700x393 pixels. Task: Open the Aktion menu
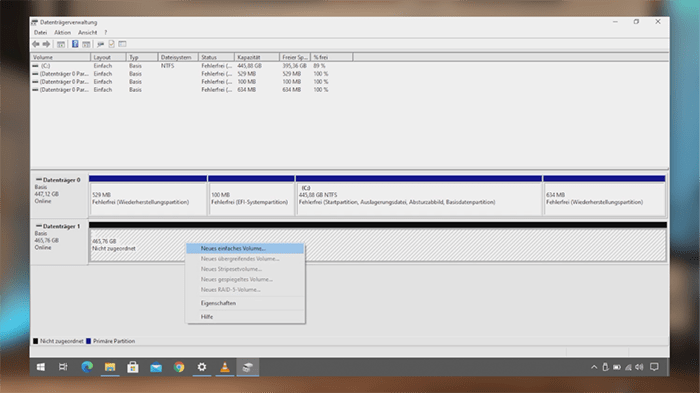pyautogui.click(x=62, y=33)
